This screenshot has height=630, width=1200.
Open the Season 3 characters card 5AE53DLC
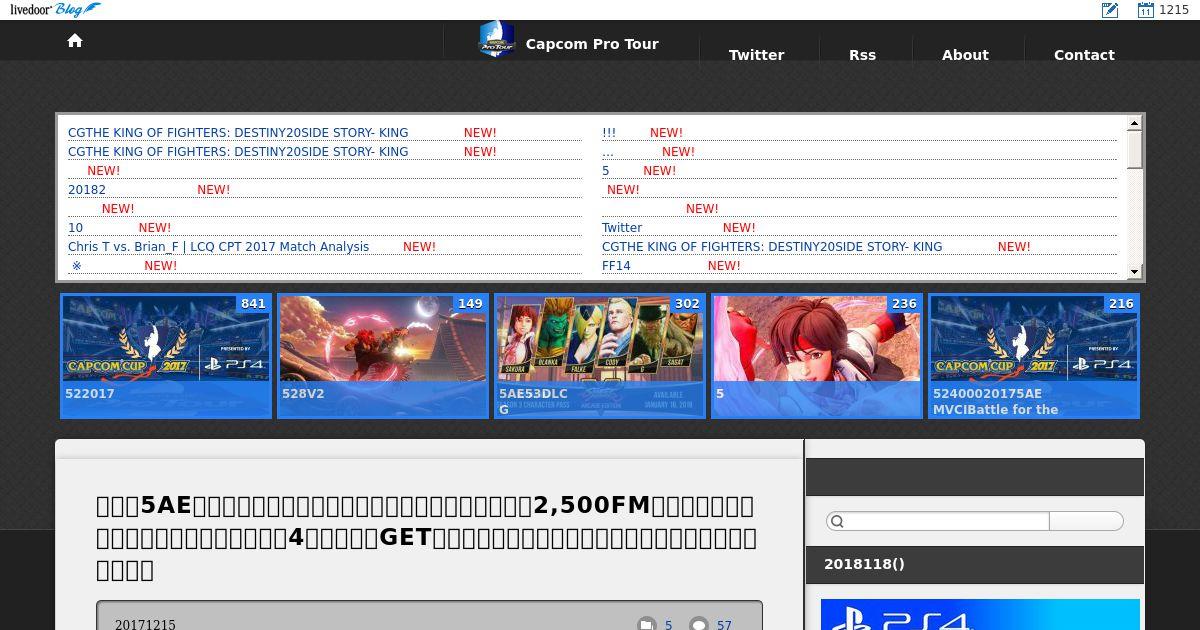(x=600, y=355)
